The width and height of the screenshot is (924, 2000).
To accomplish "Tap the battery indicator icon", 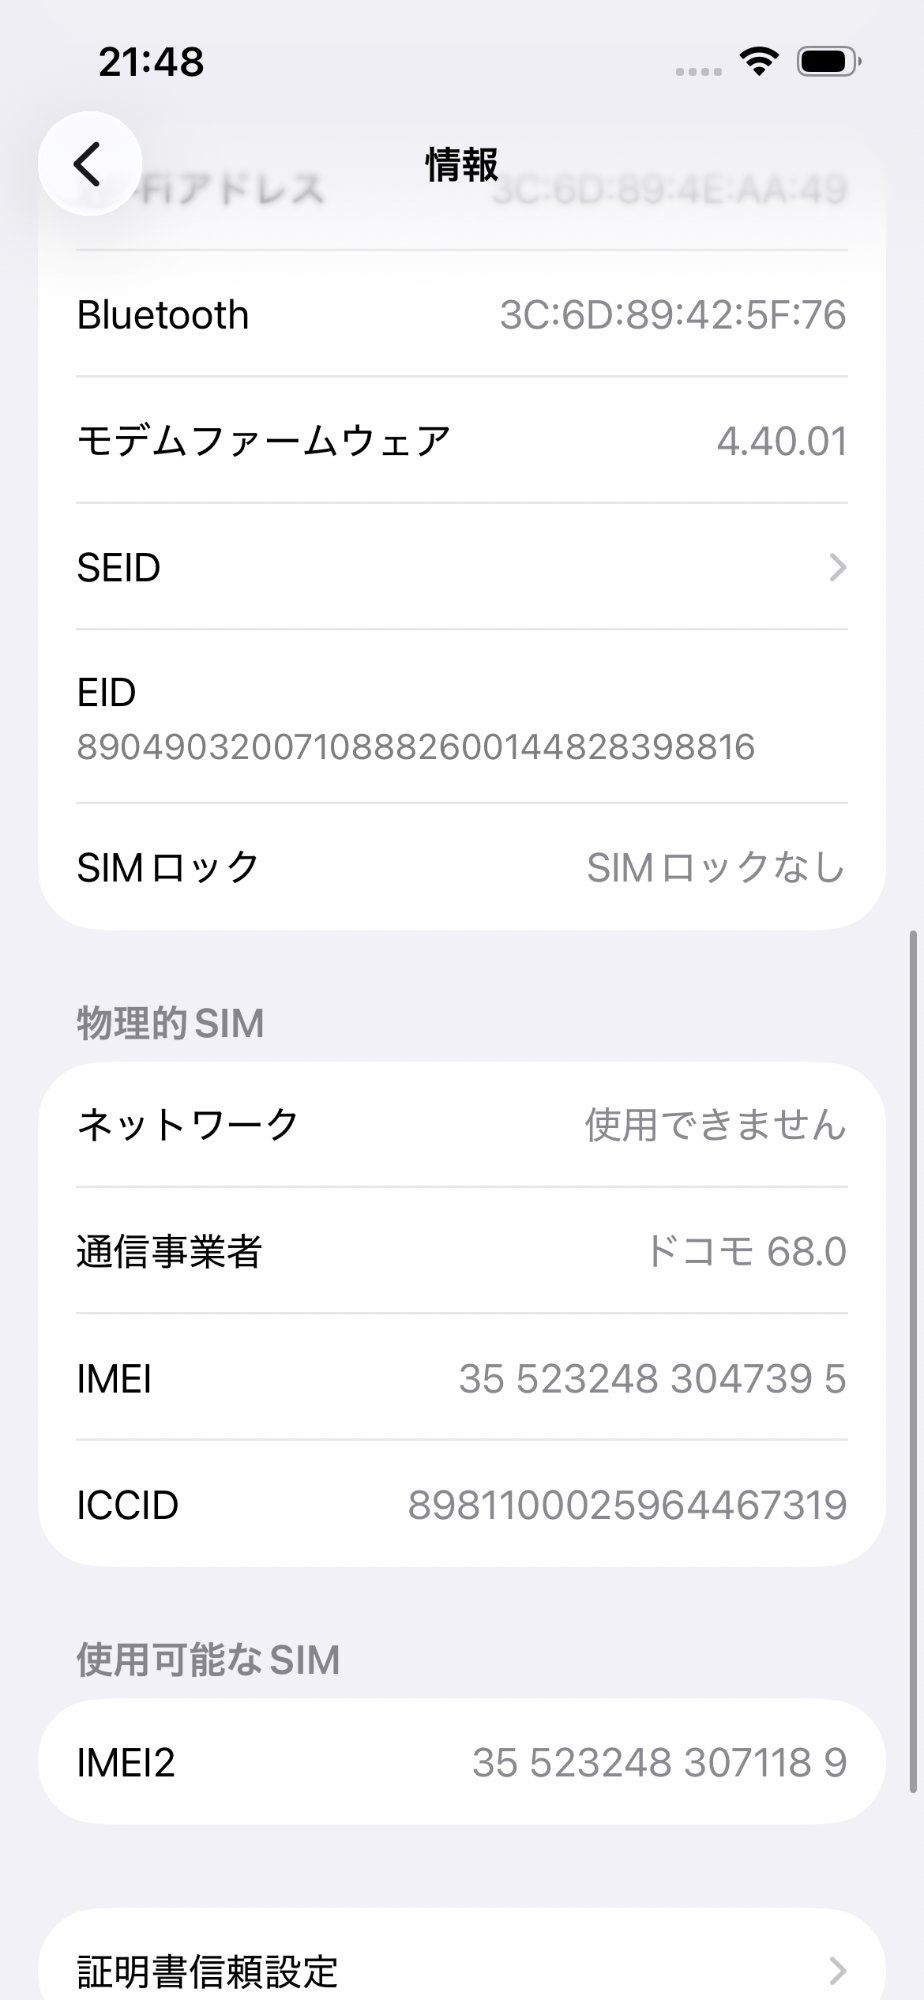I will pyautogui.click(x=828, y=62).
